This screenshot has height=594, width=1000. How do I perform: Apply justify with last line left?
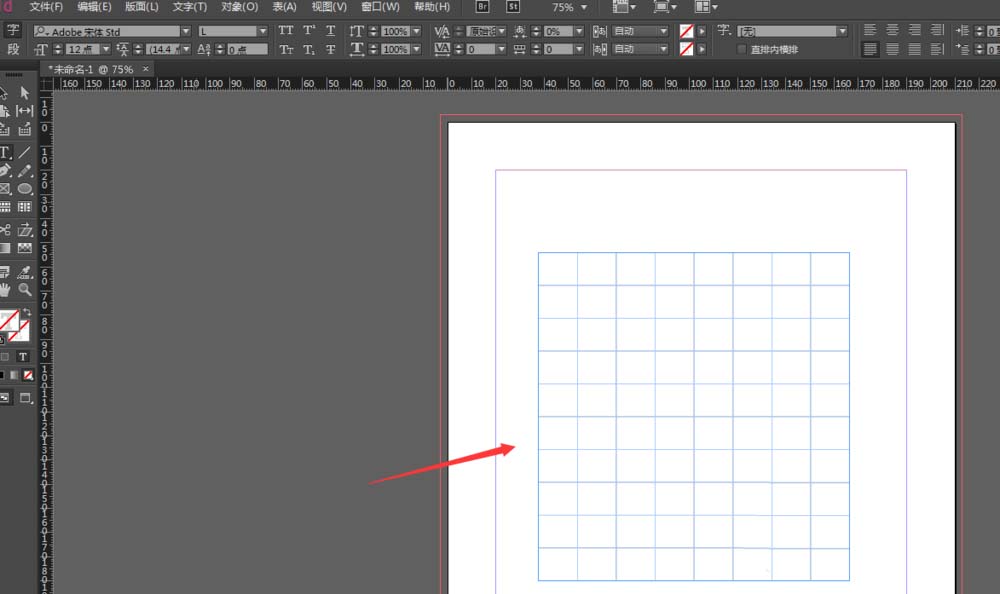point(870,48)
